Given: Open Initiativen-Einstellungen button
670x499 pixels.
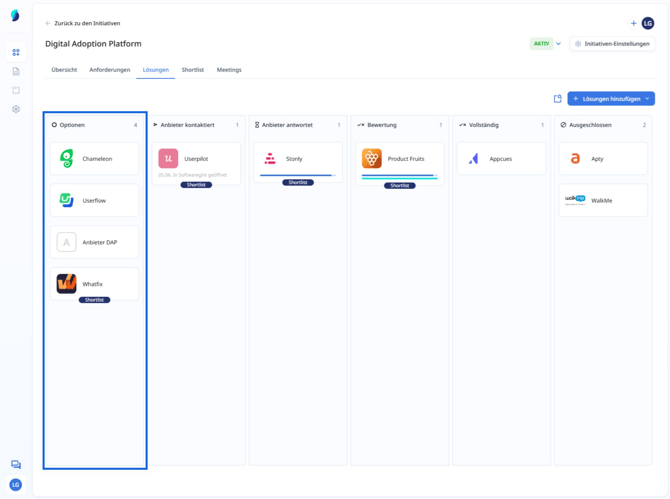Looking at the screenshot, I should click(612, 44).
